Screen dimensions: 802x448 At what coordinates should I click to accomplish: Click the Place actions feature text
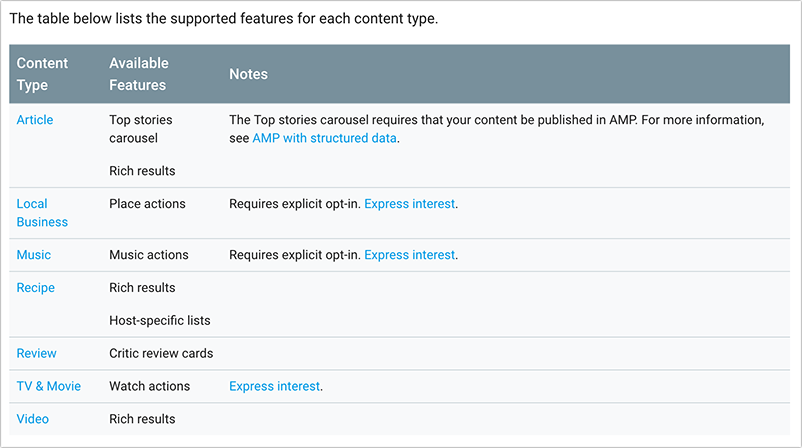(147, 204)
